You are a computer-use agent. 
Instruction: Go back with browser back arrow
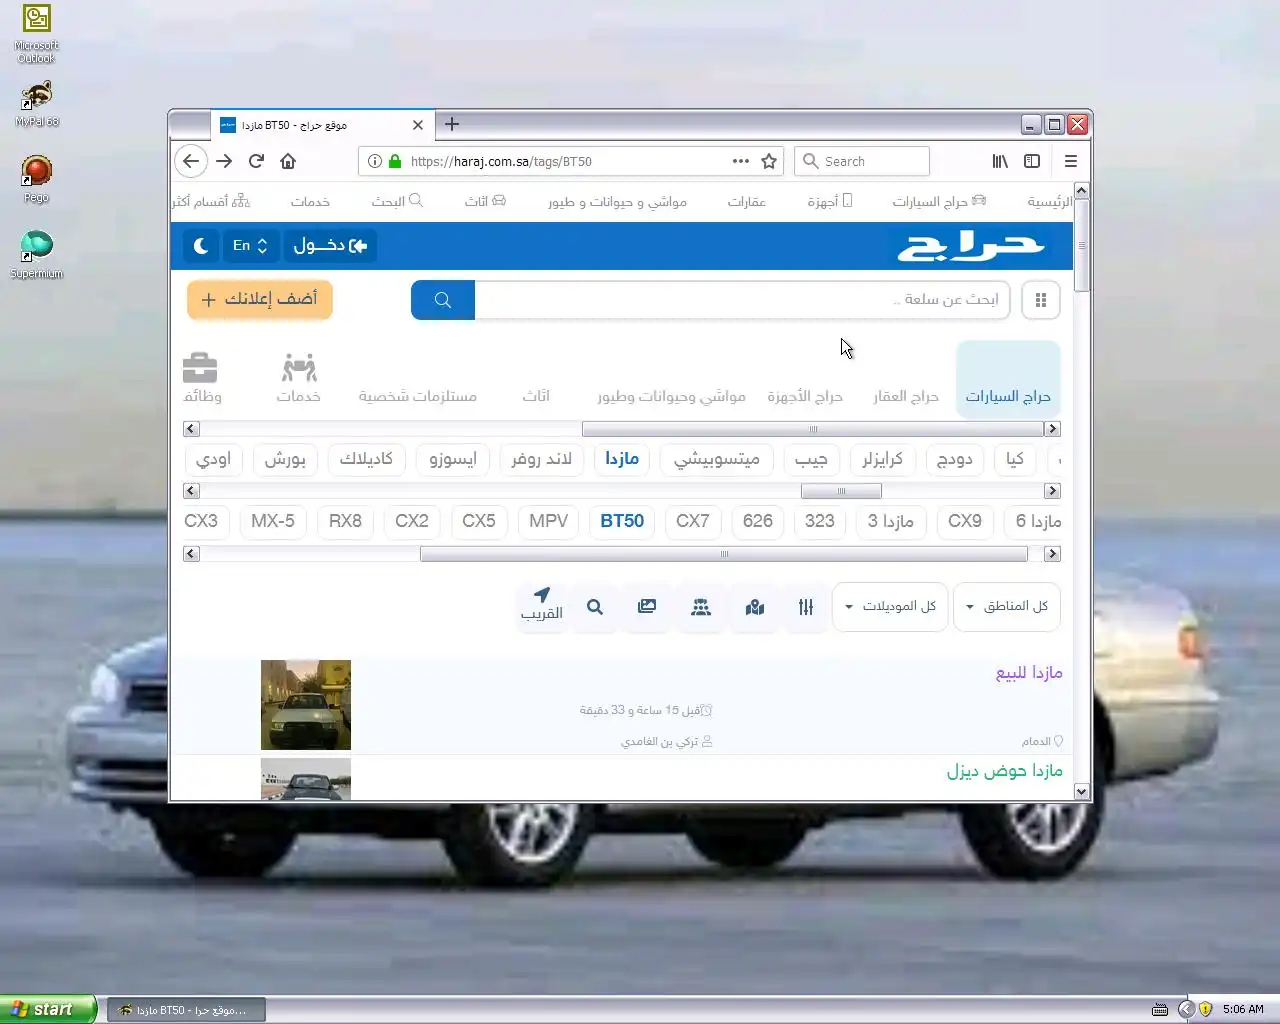(191, 161)
